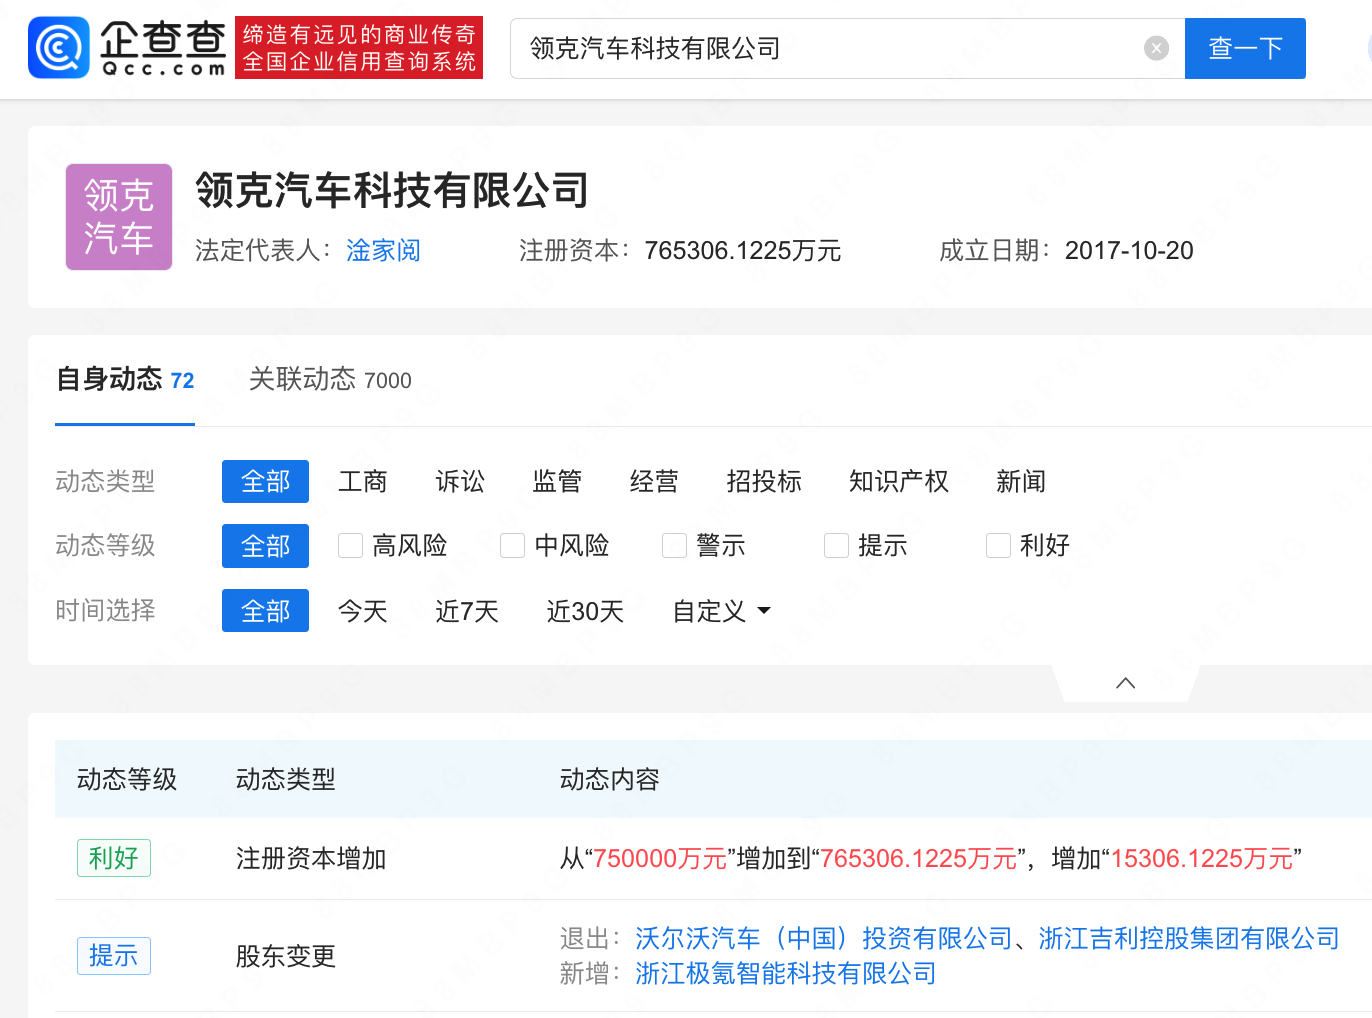
Task: Open 浙江吉利控股集团有限公司 link
Action: 1189,938
